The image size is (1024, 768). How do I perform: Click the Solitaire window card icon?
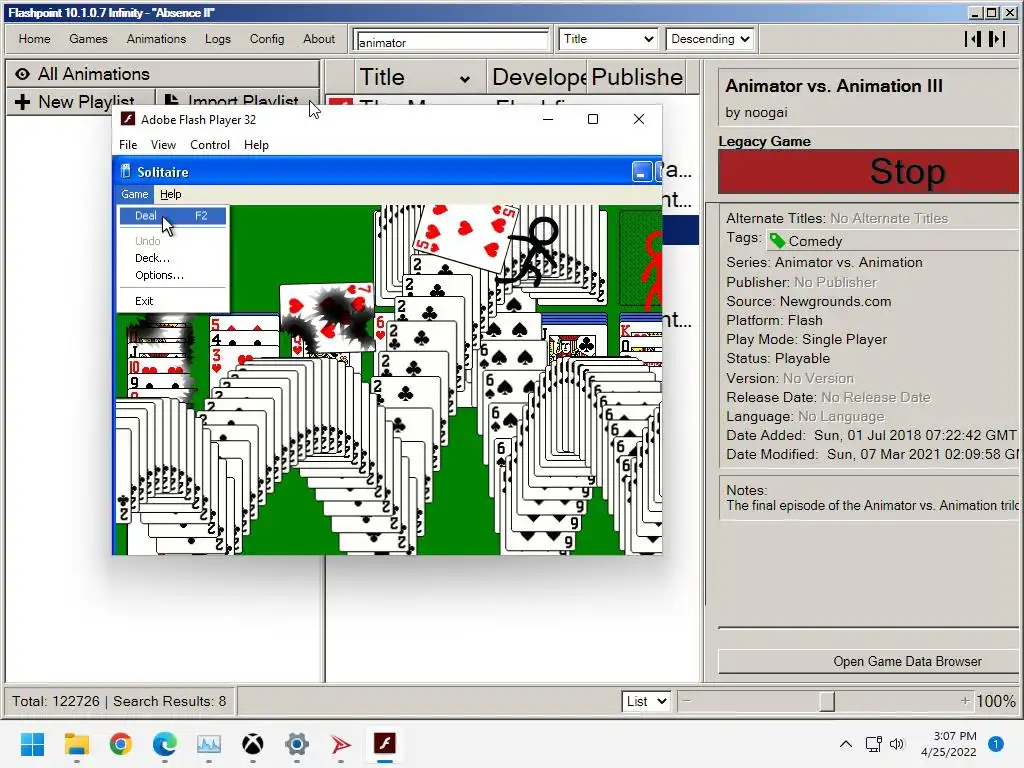[x=125, y=172]
